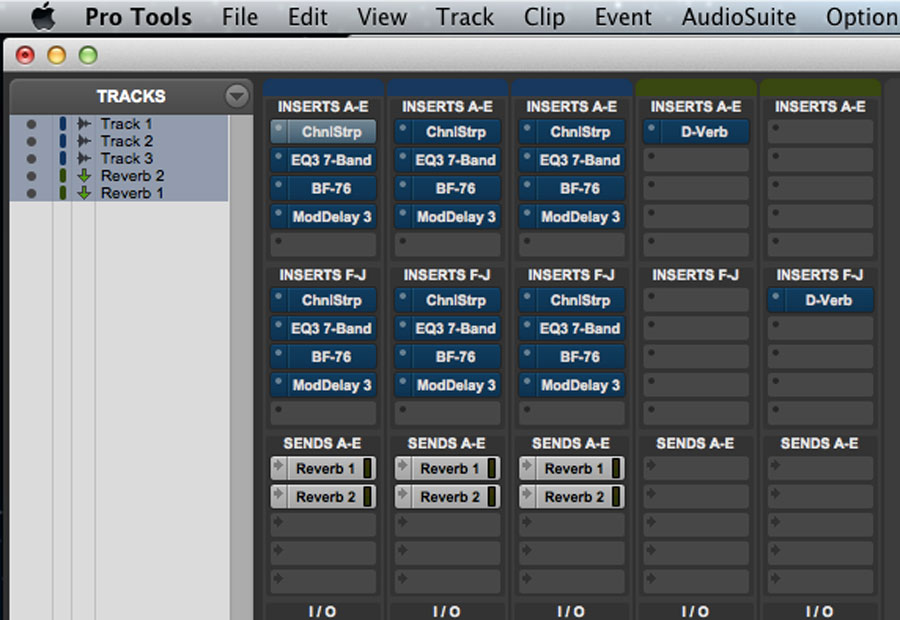Click send selector arrow beside first channel Reverb 1
The image size is (900, 620).
point(279,468)
